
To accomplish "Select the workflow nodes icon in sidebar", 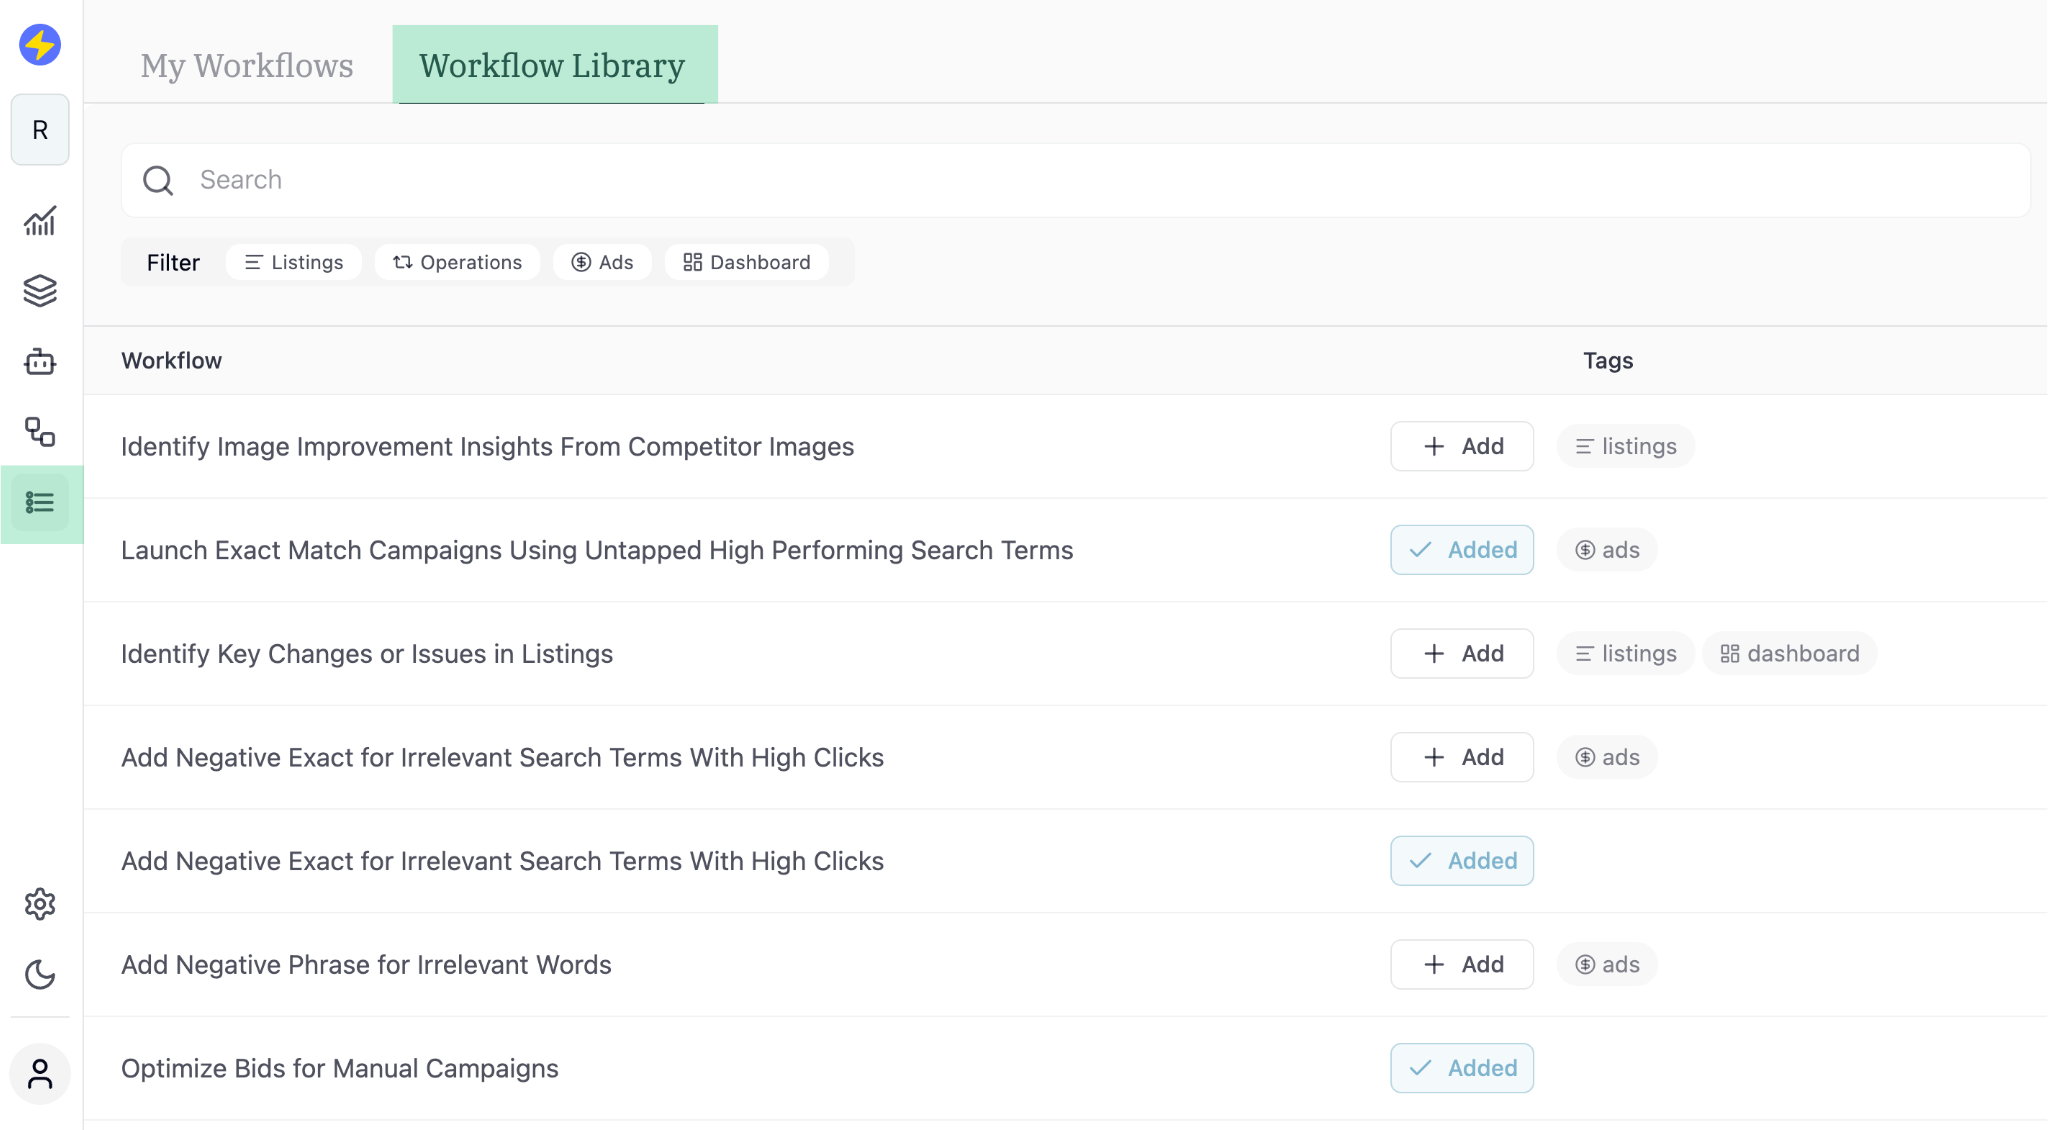I will [x=40, y=433].
